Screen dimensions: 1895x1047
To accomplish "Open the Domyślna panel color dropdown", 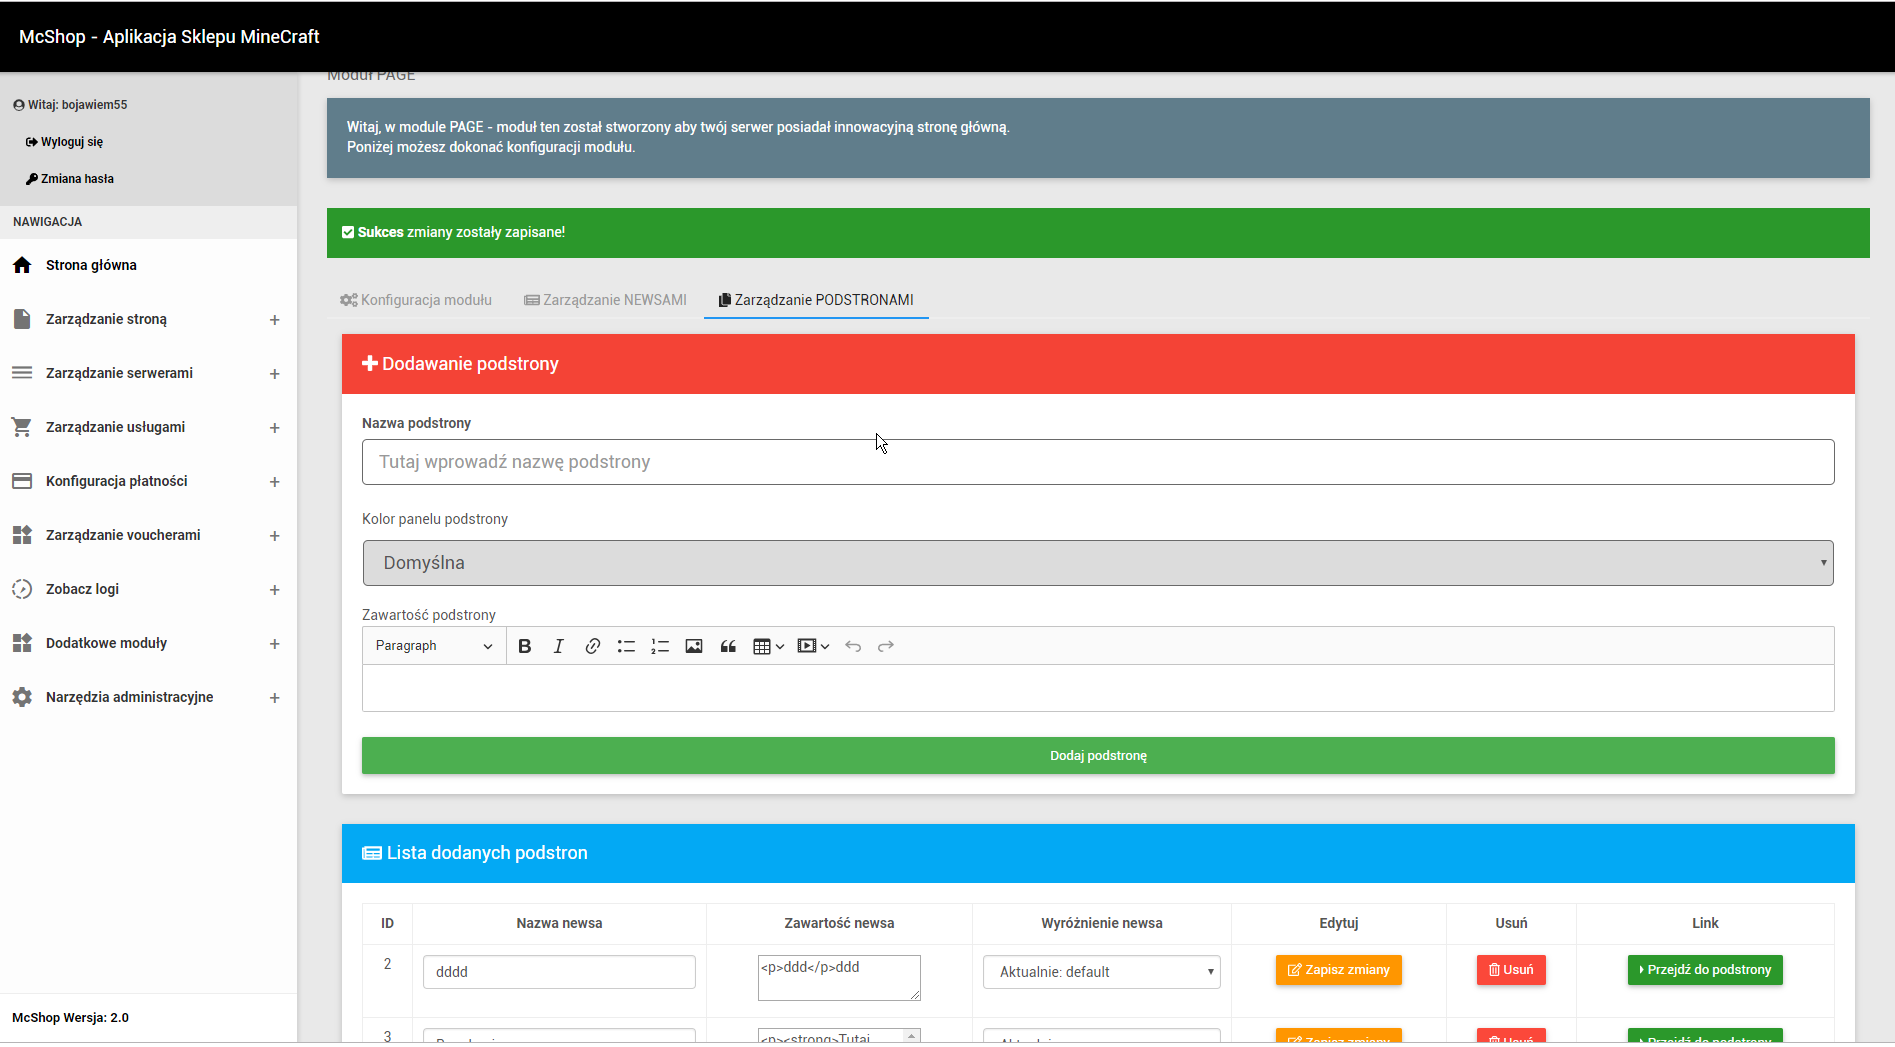I will (x=1097, y=563).
